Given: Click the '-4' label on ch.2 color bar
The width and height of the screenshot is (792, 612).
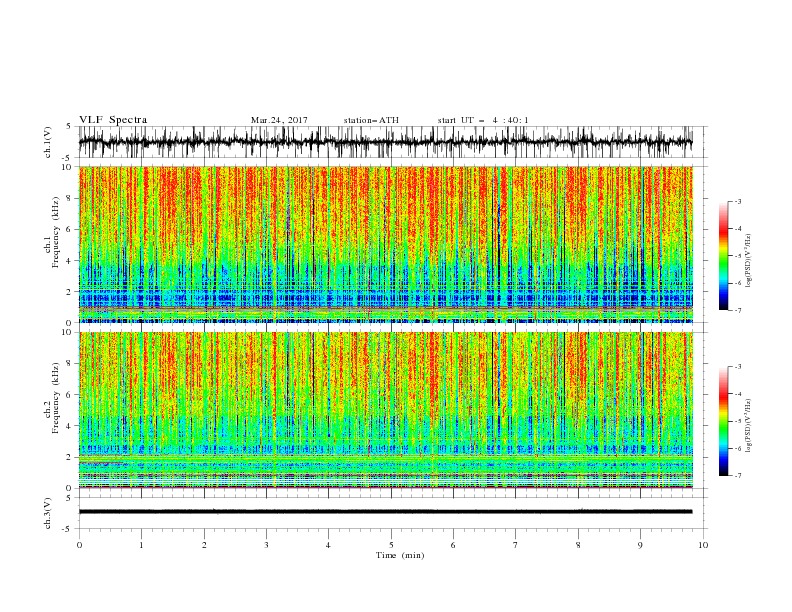Looking at the screenshot, I should tap(738, 394).
